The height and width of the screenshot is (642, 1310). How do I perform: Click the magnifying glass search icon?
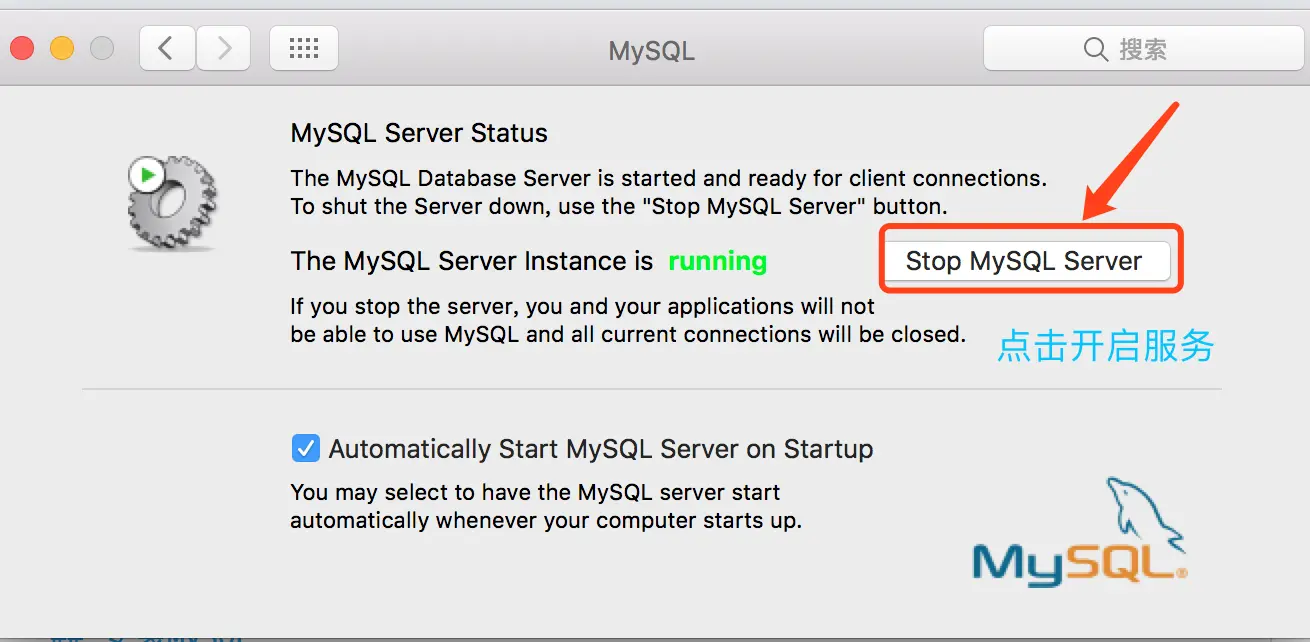(1096, 49)
